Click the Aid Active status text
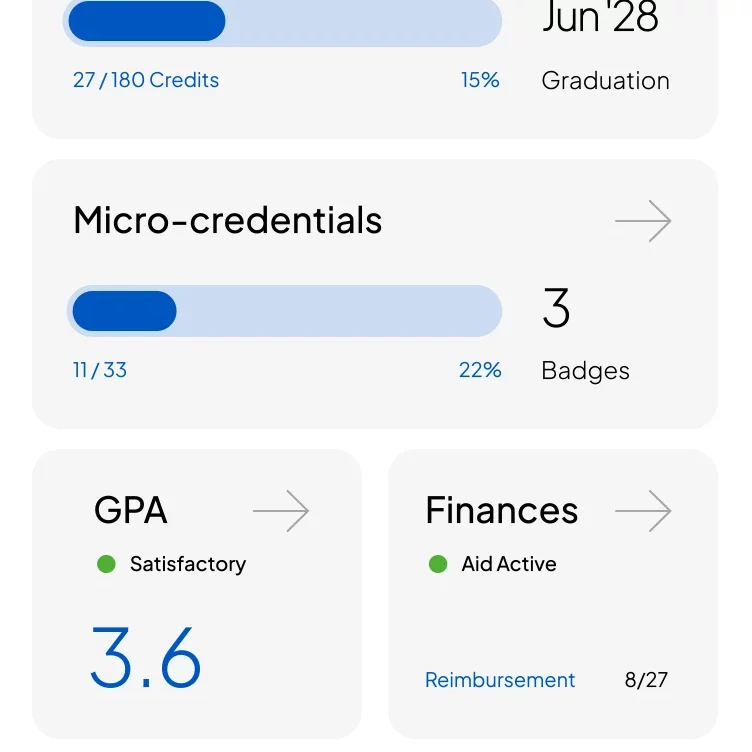Image resolution: width=752 pixels, height=752 pixels. click(x=509, y=564)
